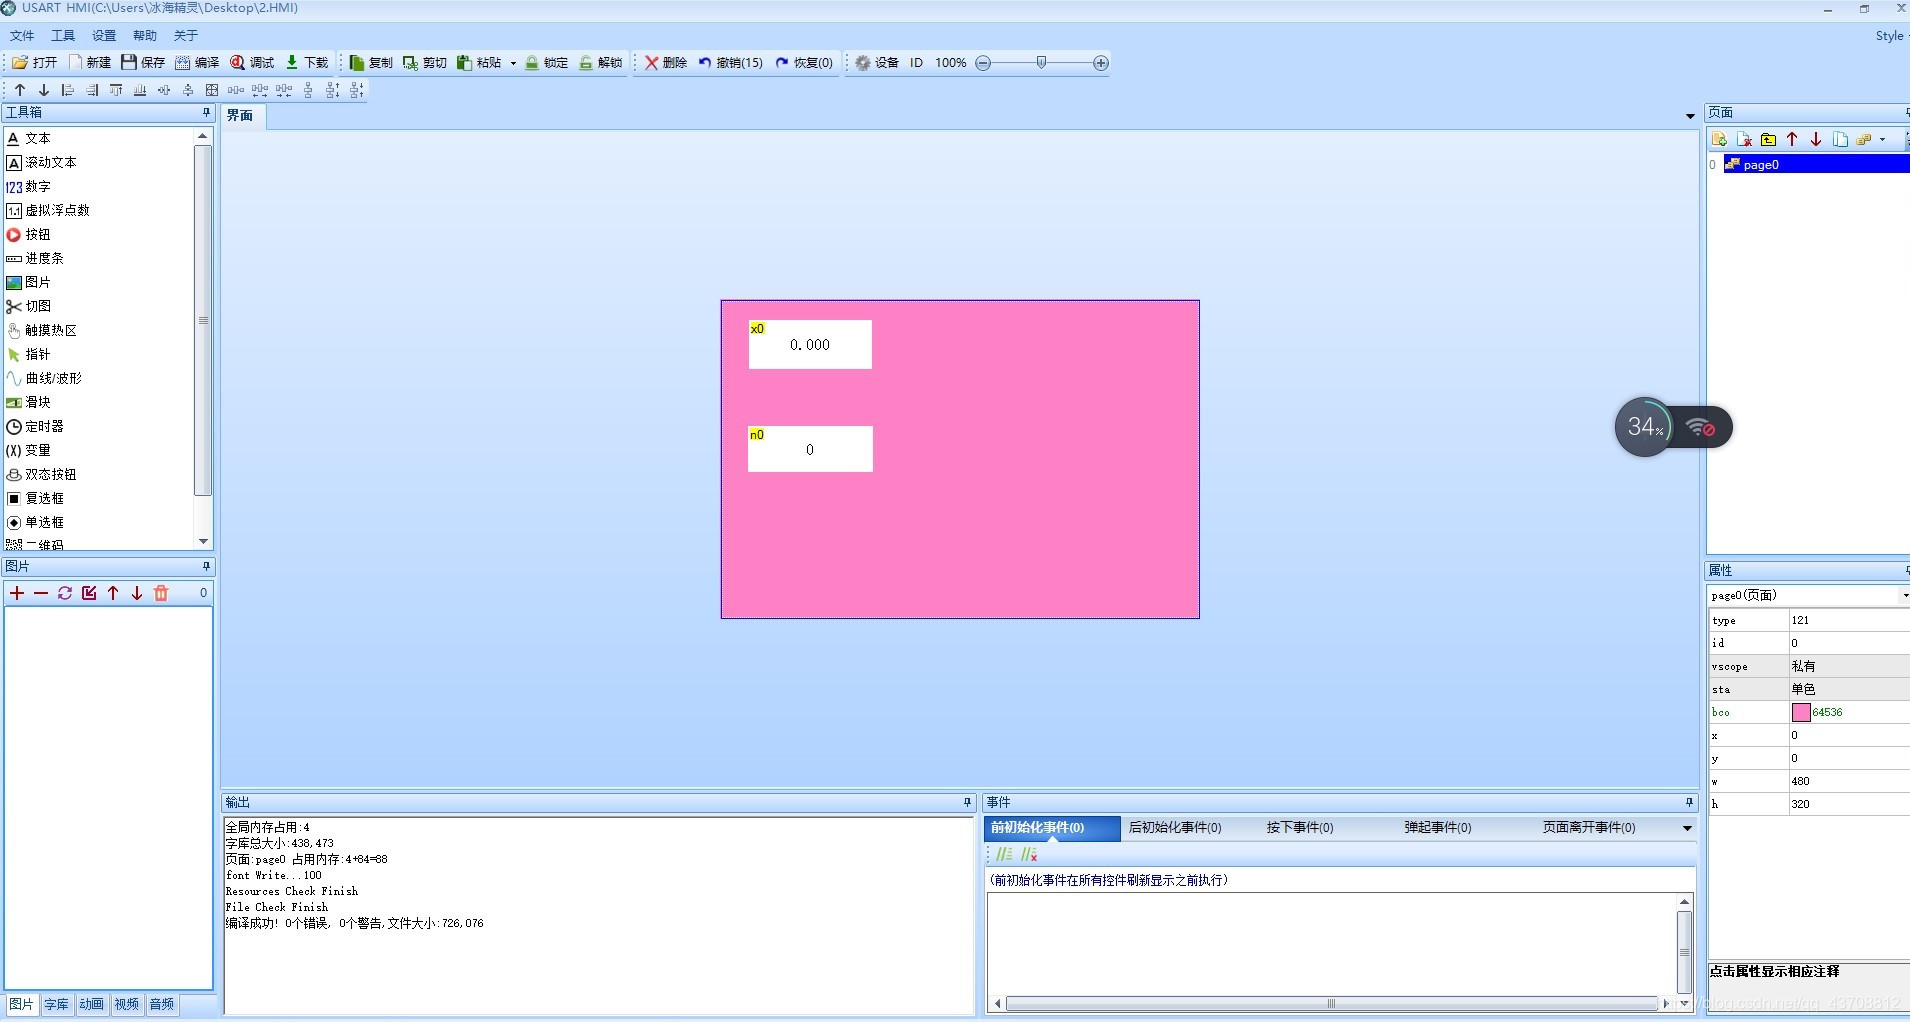
Task: Expand the event tabs overflow arrow
Action: pyautogui.click(x=1687, y=828)
